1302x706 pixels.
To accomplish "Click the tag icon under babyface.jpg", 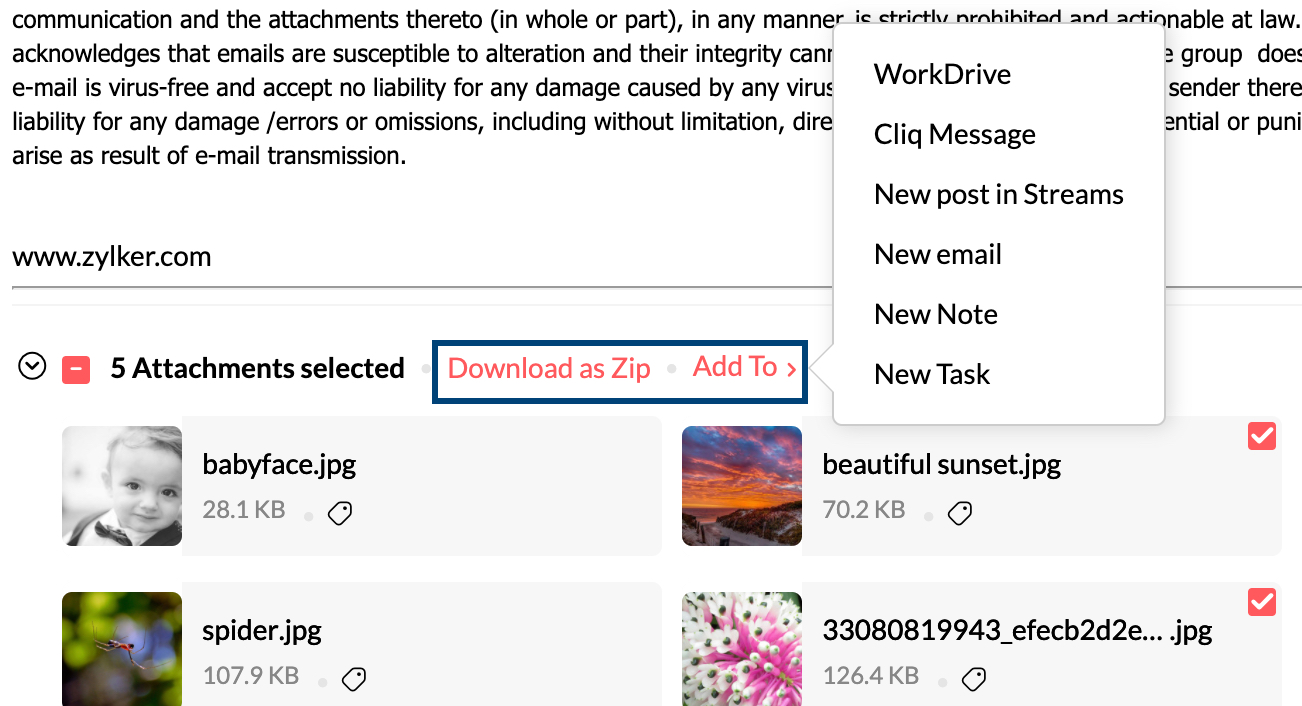I will pos(340,514).
